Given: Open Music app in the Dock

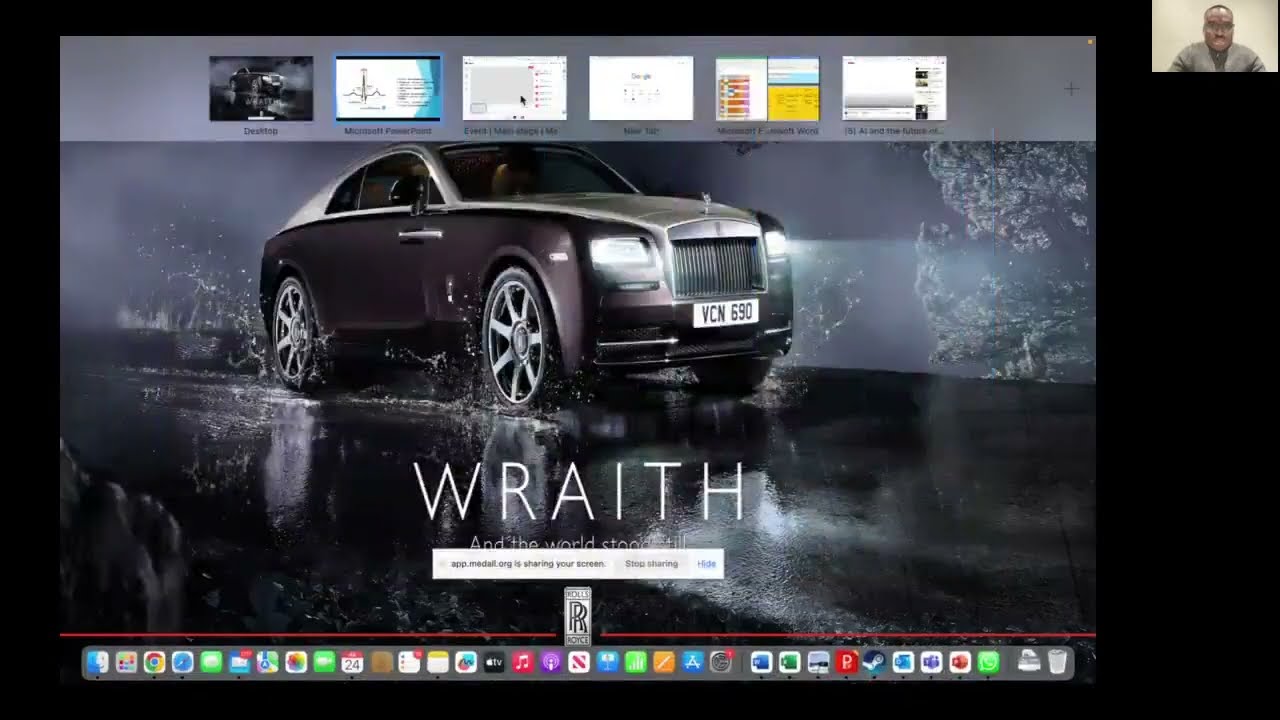Looking at the screenshot, I should point(523,662).
